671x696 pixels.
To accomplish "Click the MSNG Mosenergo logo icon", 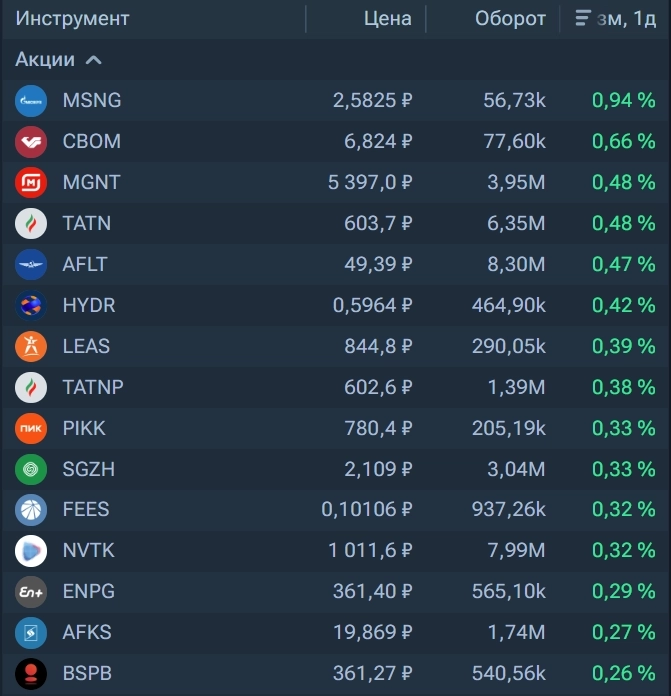I will [31, 101].
